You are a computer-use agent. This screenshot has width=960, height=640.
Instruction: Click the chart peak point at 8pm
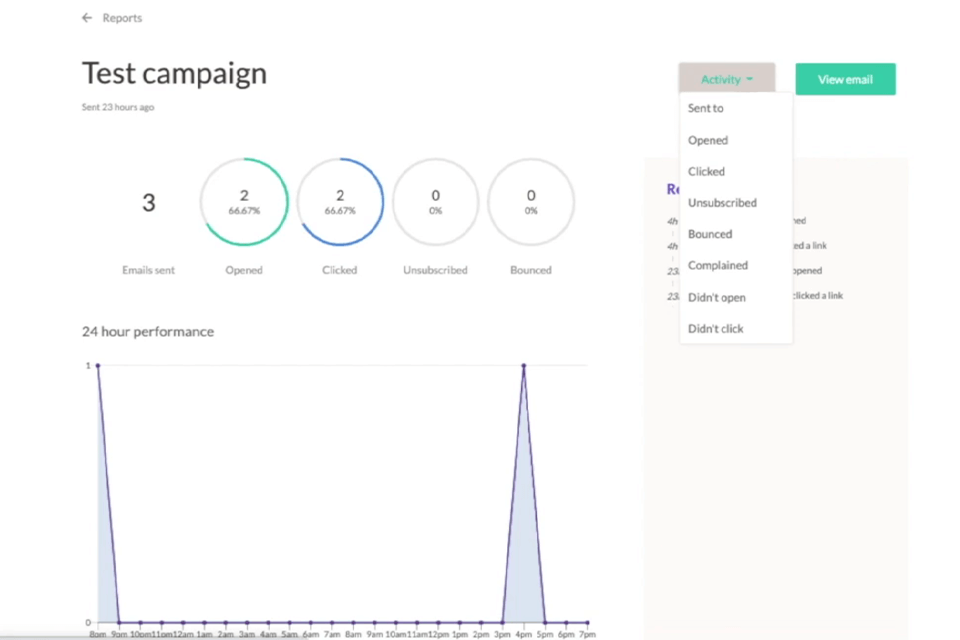pyautogui.click(x=98, y=366)
